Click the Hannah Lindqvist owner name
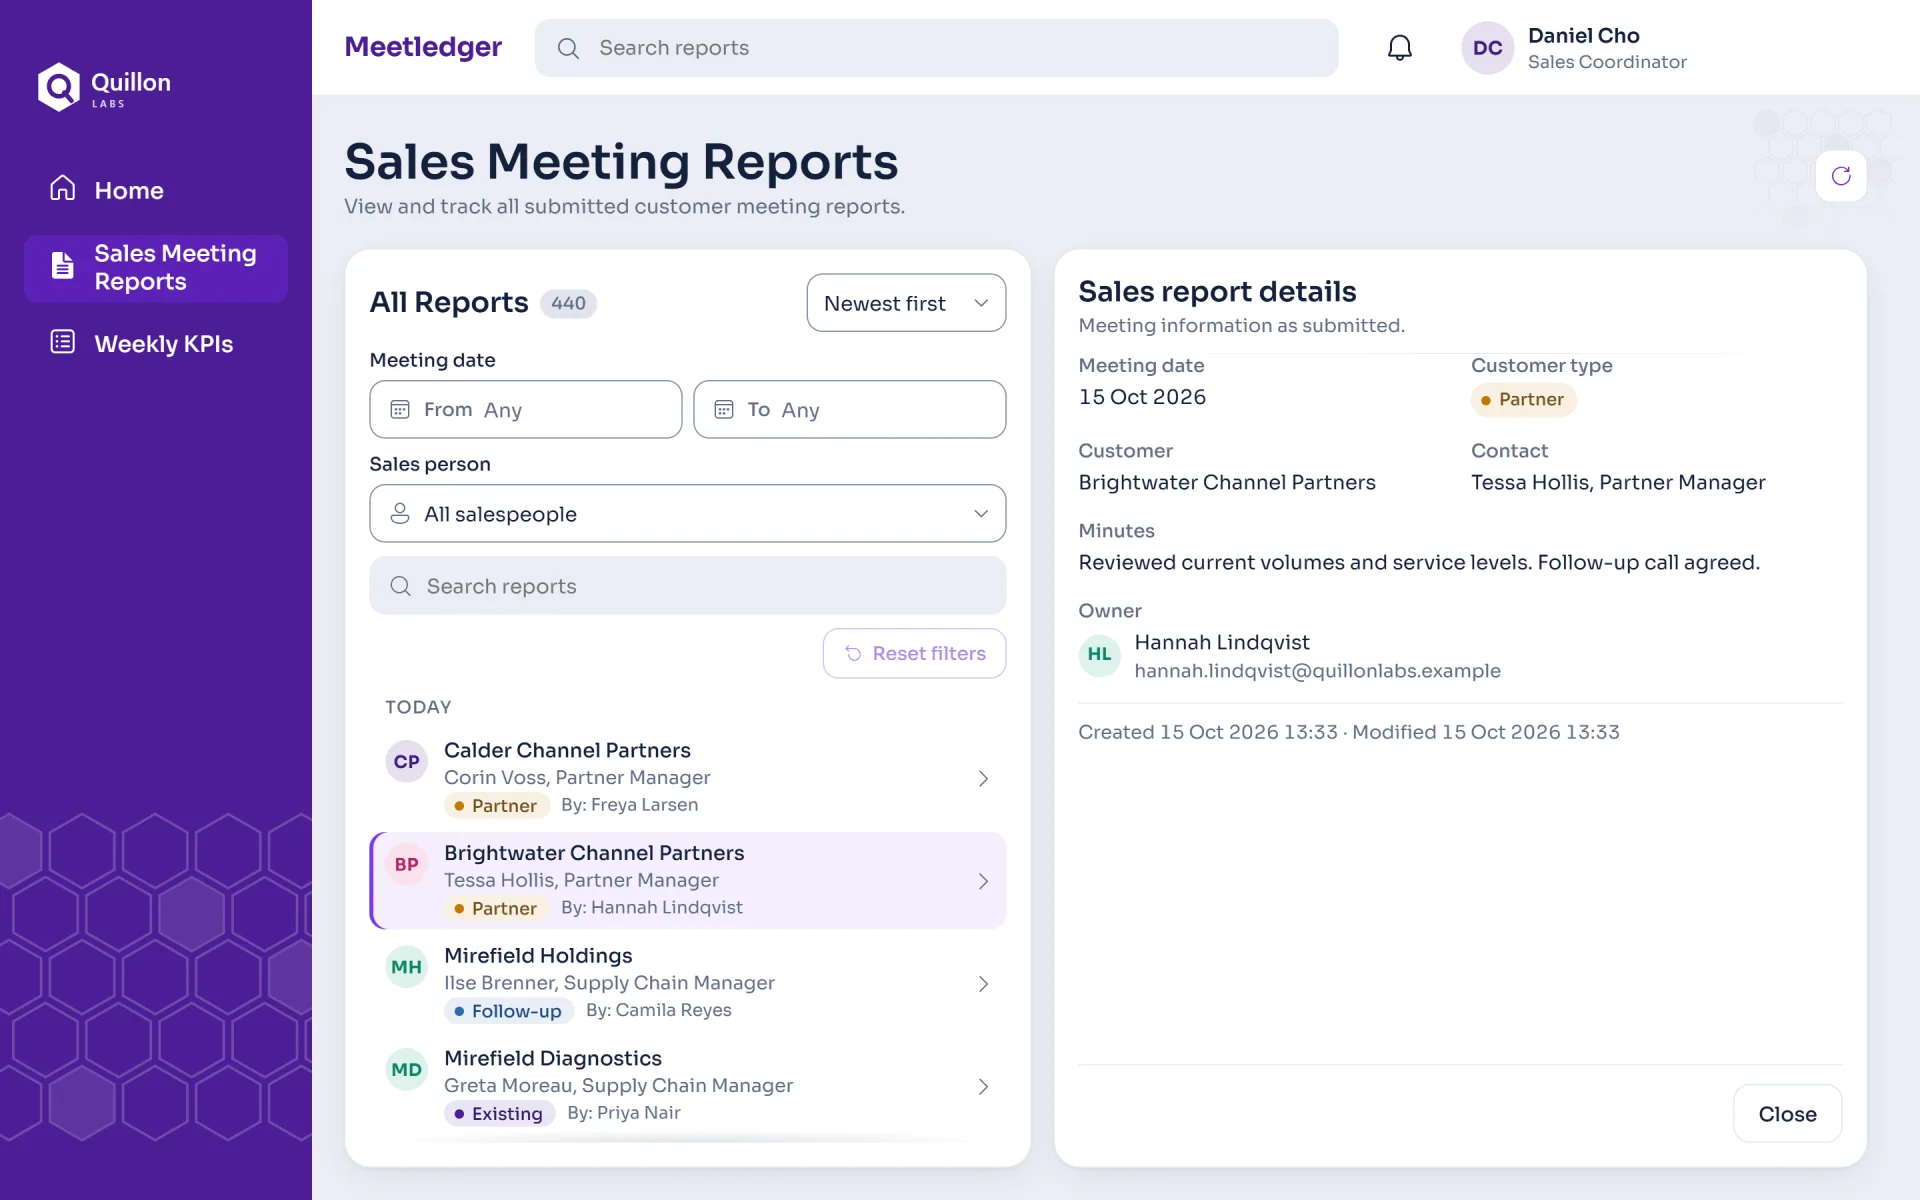Image resolution: width=1920 pixels, height=1200 pixels. (x=1222, y=642)
